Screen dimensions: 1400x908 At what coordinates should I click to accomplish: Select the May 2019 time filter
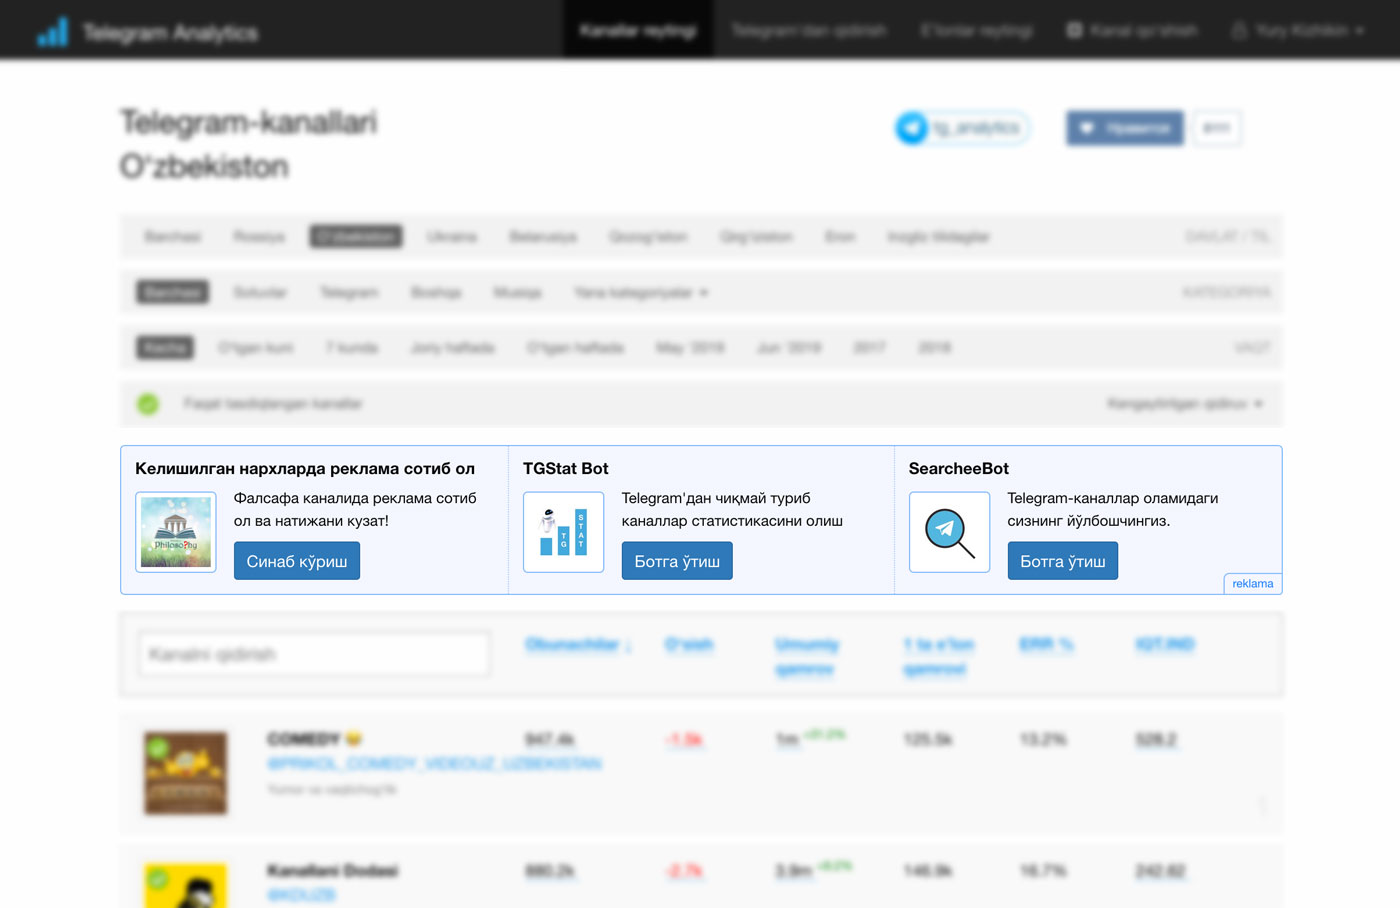tap(690, 348)
